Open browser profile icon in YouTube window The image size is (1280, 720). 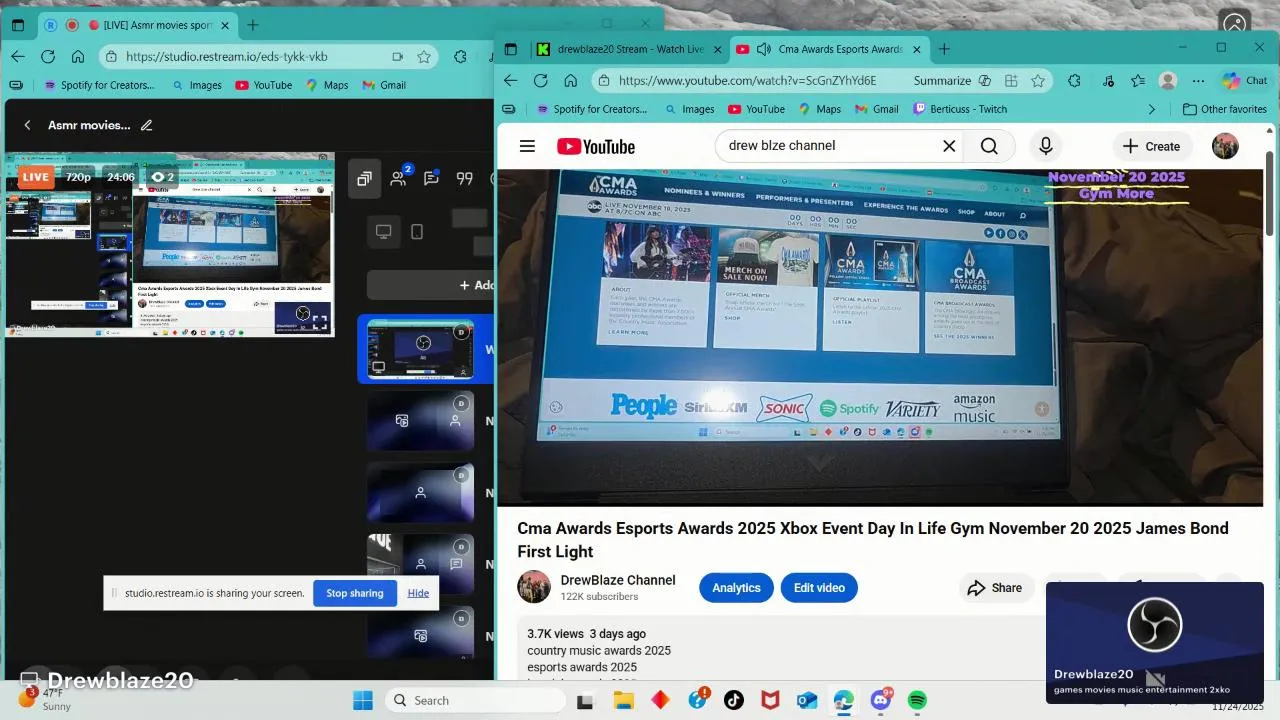click(1167, 81)
